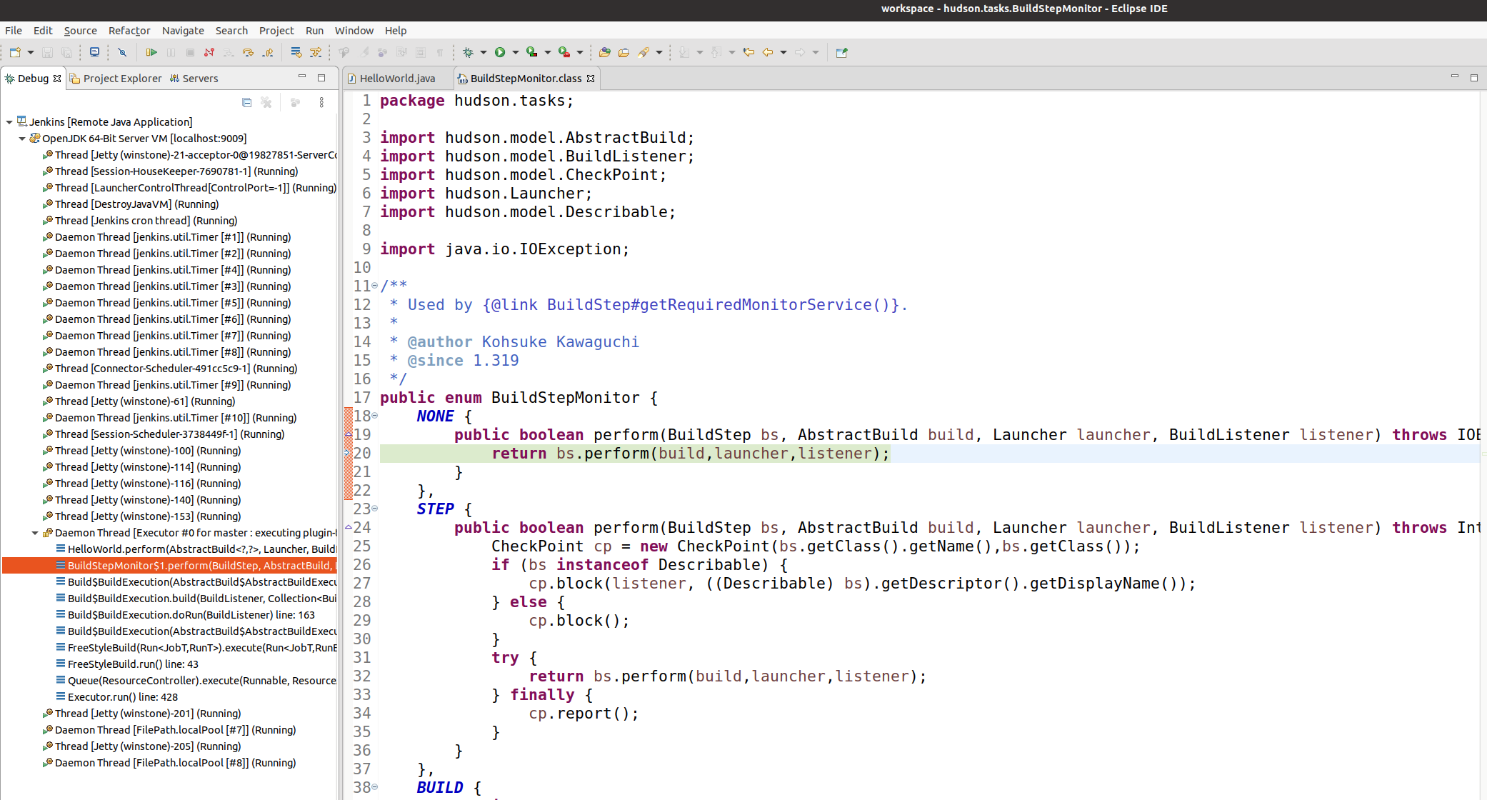Collapse the Jenkins Remote Java Application node
Image resolution: width=1487 pixels, height=800 pixels.
coord(7,122)
